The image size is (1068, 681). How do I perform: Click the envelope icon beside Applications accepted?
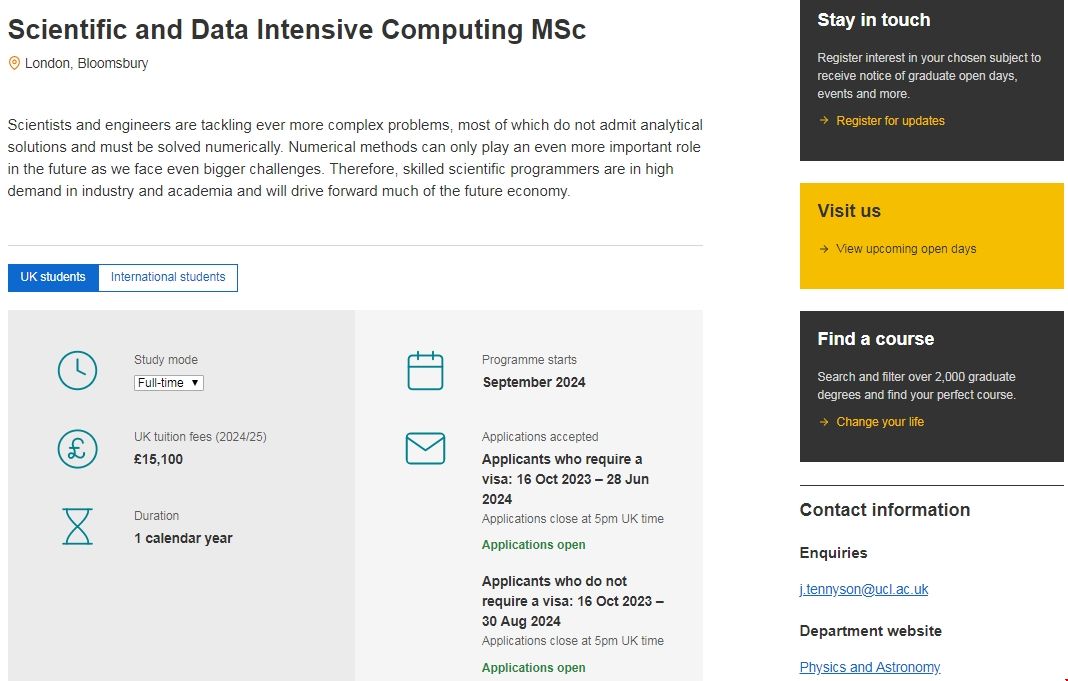click(425, 448)
